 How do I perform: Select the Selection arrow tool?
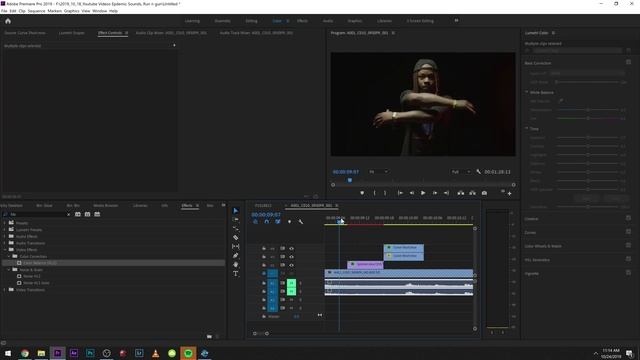pyautogui.click(x=236, y=211)
